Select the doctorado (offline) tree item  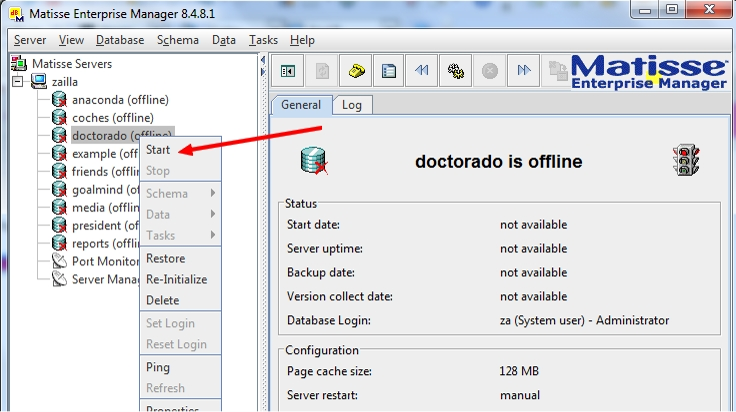[123, 135]
